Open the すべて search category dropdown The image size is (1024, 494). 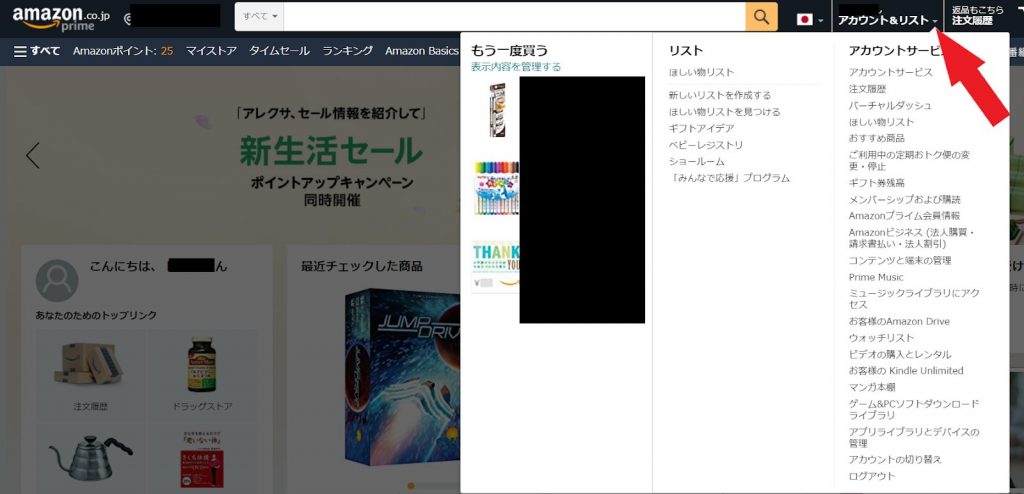(260, 16)
